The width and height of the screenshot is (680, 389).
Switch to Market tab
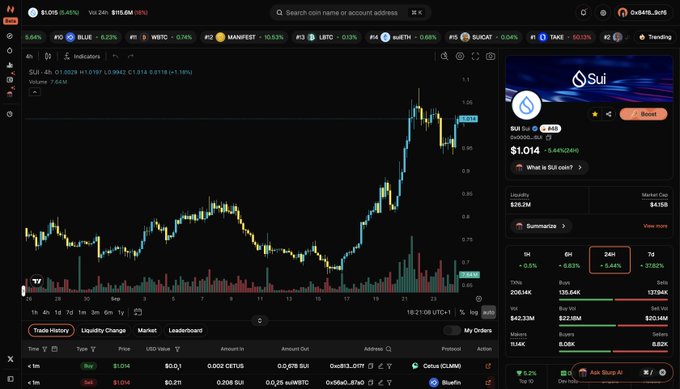(147, 330)
